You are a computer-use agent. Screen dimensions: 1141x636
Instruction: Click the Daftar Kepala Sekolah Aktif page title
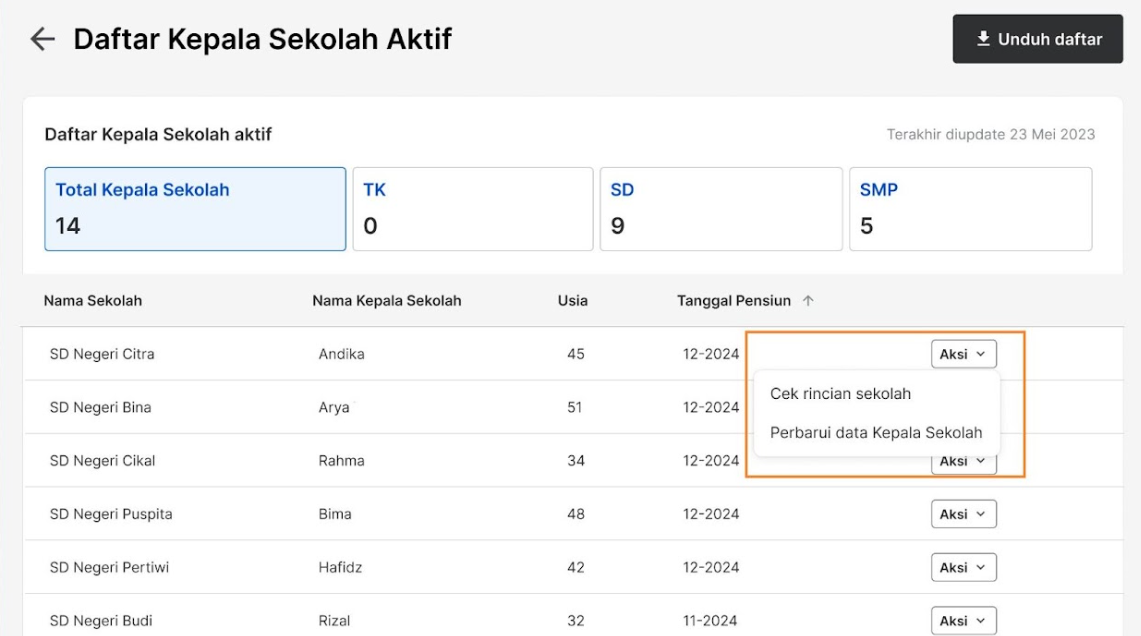pos(263,39)
